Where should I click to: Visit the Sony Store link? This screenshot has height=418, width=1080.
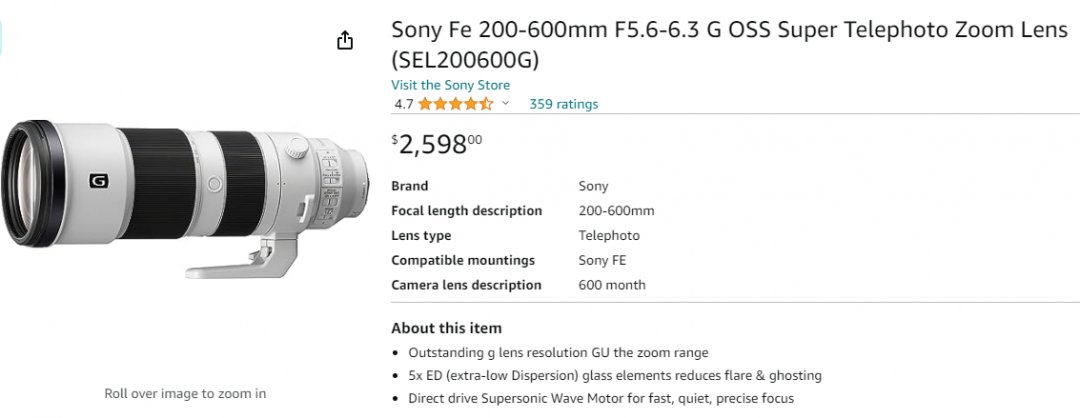(450, 85)
